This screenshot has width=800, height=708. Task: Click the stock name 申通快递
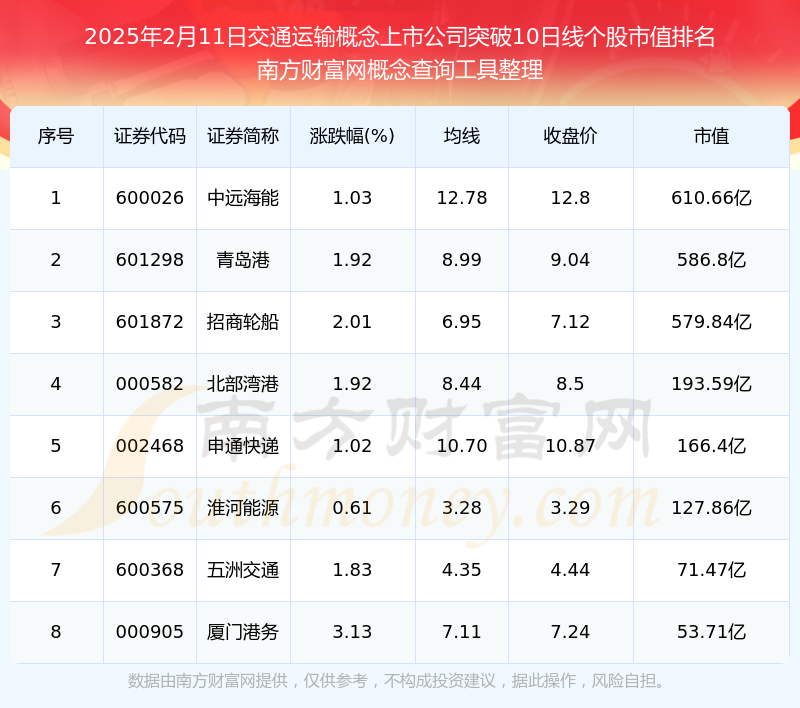pos(243,446)
